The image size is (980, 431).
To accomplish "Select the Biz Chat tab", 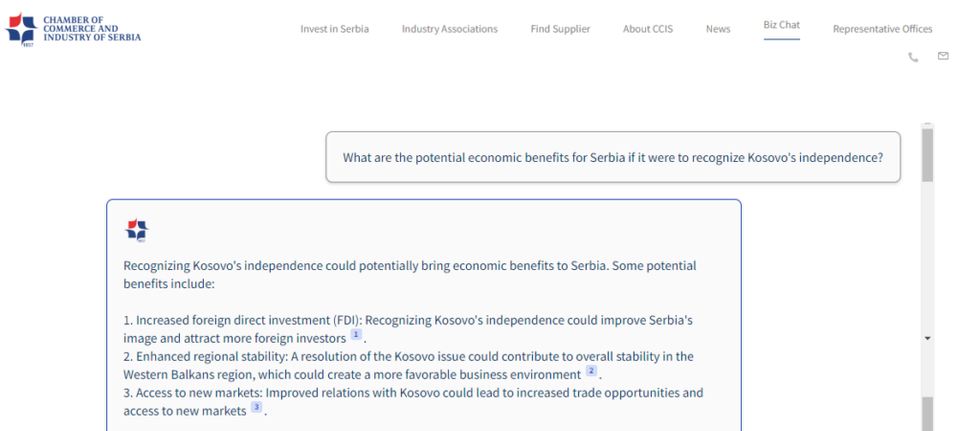I will [781, 25].
